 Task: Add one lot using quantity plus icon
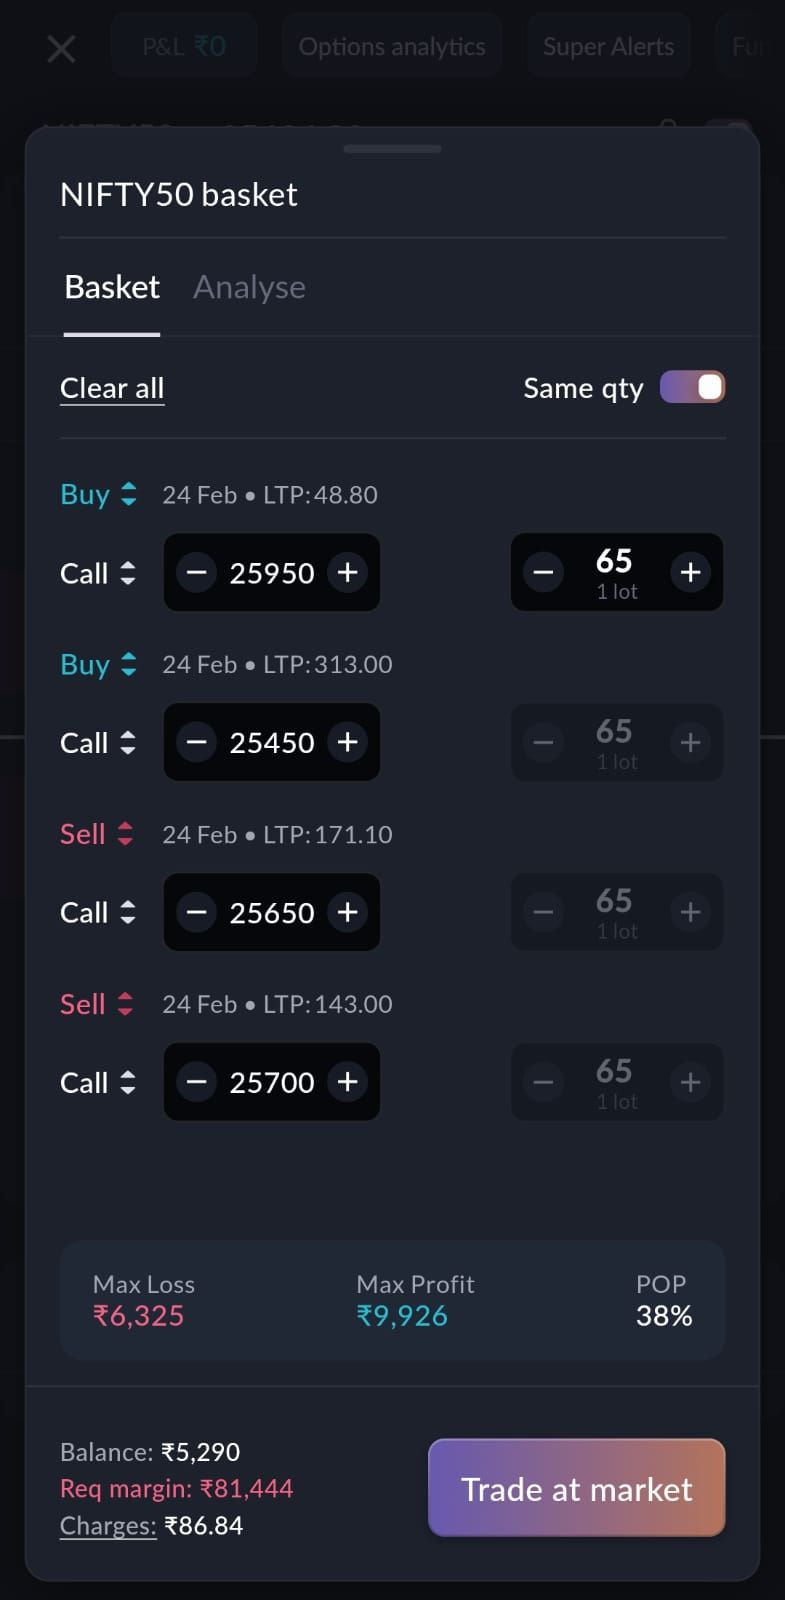[x=690, y=572]
